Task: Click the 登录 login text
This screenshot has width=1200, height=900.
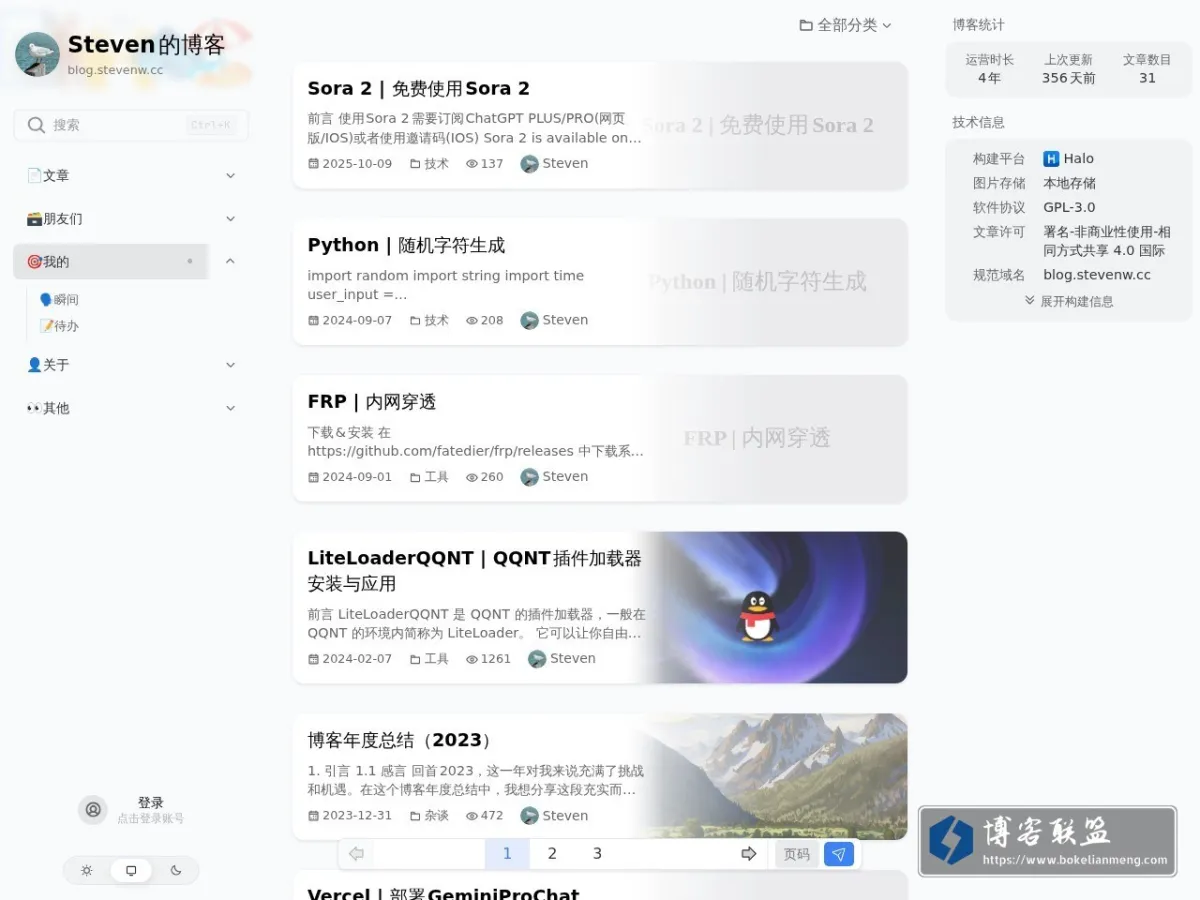Action: [x=151, y=802]
